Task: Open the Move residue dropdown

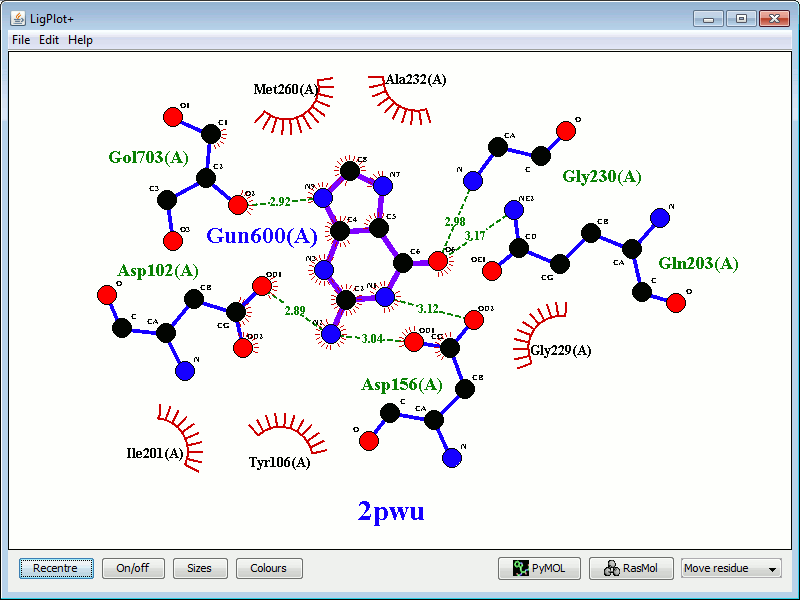Action: 731,568
